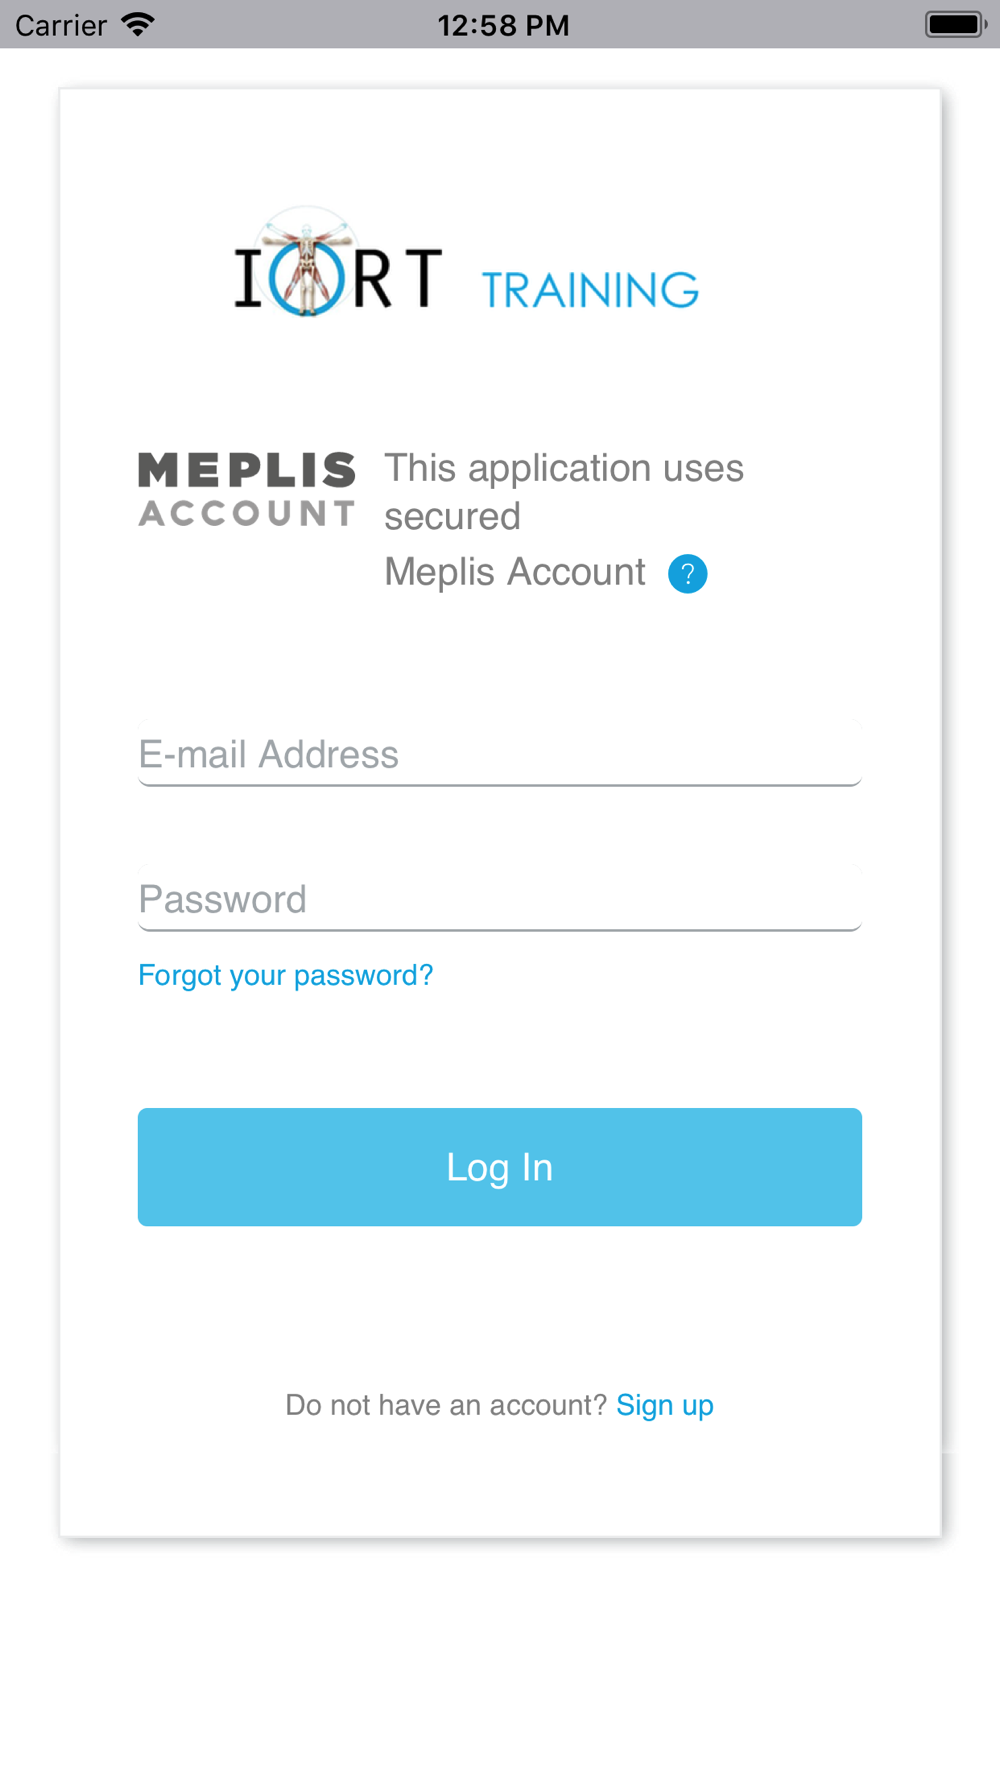The width and height of the screenshot is (1000, 1778).
Task: Focus the Password field
Action: (x=500, y=899)
